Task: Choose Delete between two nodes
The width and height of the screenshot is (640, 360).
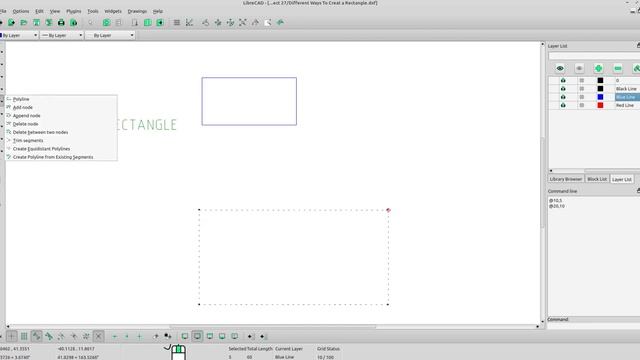Action: point(61,132)
